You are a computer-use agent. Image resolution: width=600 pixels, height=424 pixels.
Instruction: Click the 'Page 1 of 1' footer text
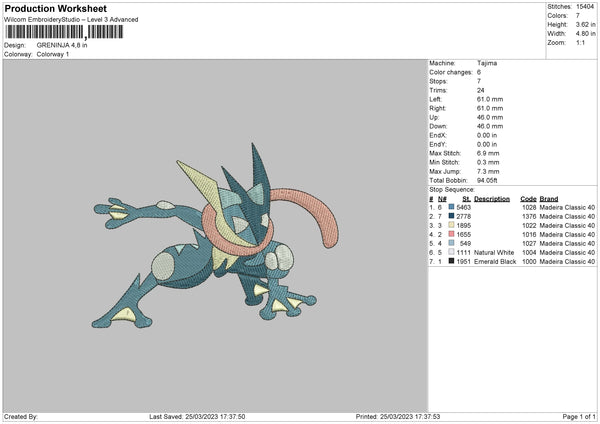pyautogui.click(x=579, y=417)
